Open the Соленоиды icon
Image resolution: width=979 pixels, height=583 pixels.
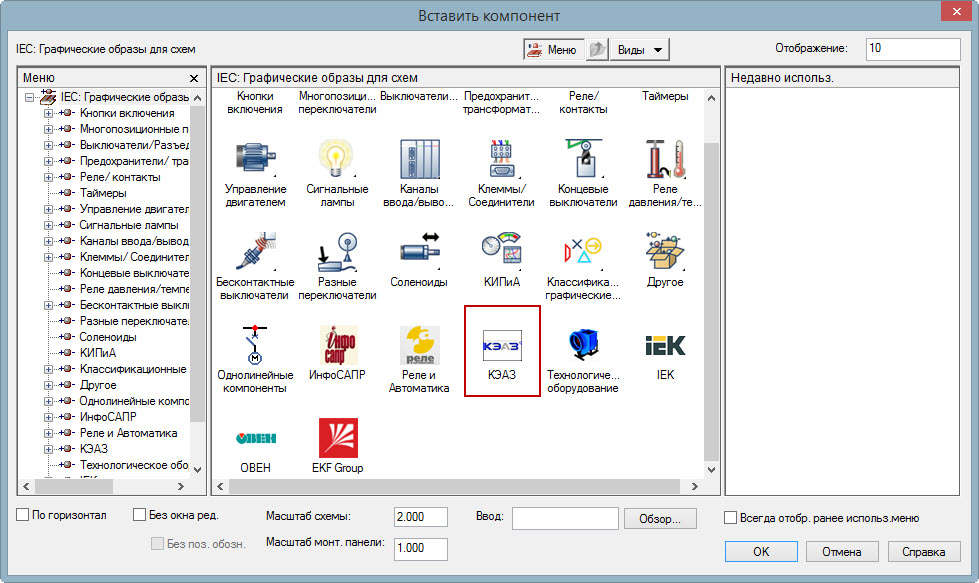pyautogui.click(x=419, y=251)
